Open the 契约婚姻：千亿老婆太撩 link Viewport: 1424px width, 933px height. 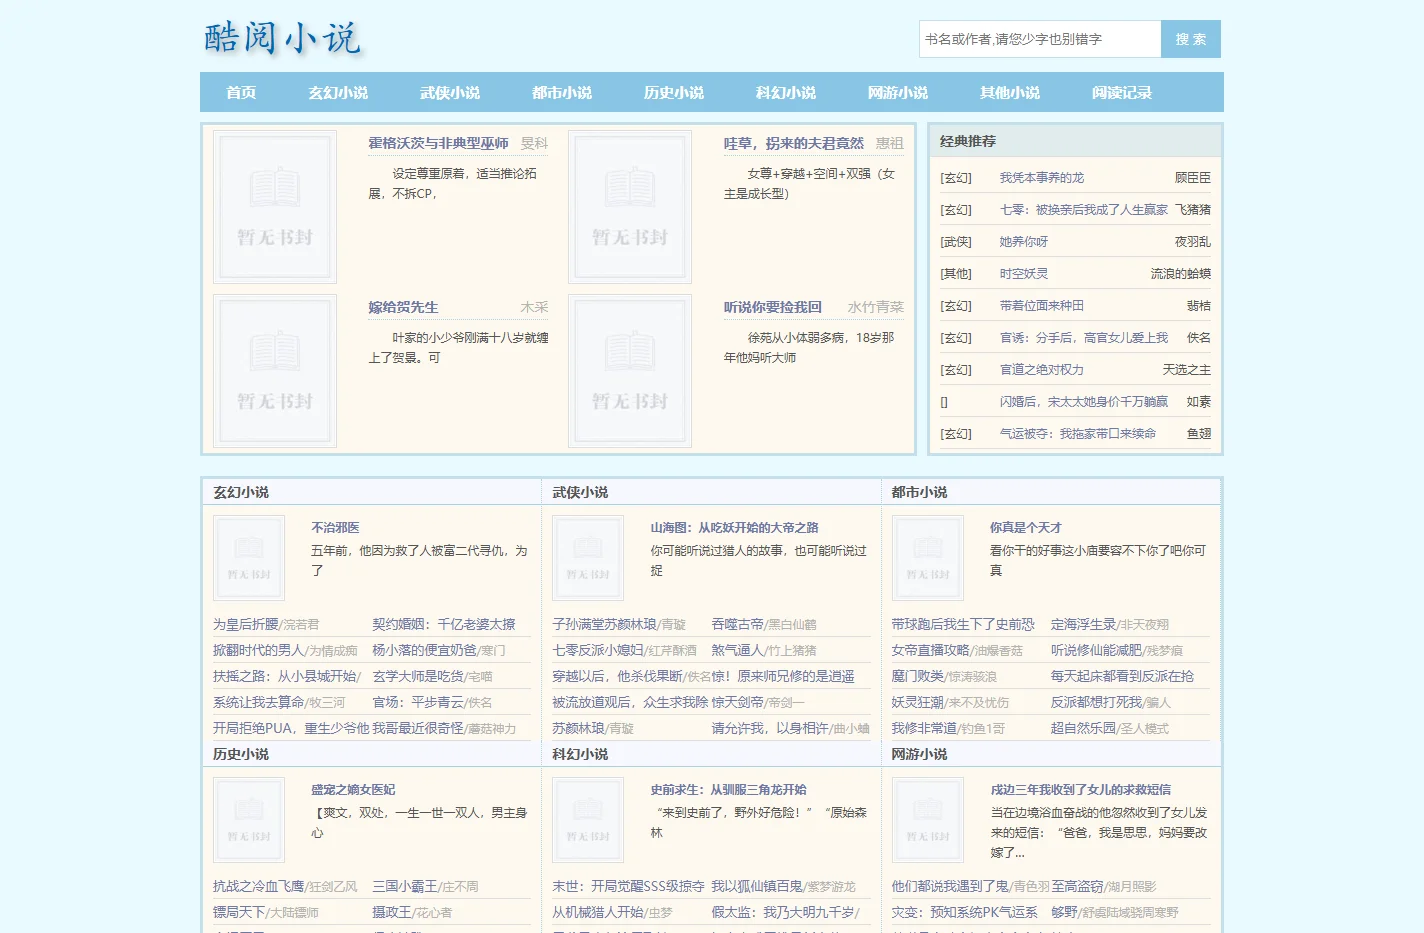point(444,624)
